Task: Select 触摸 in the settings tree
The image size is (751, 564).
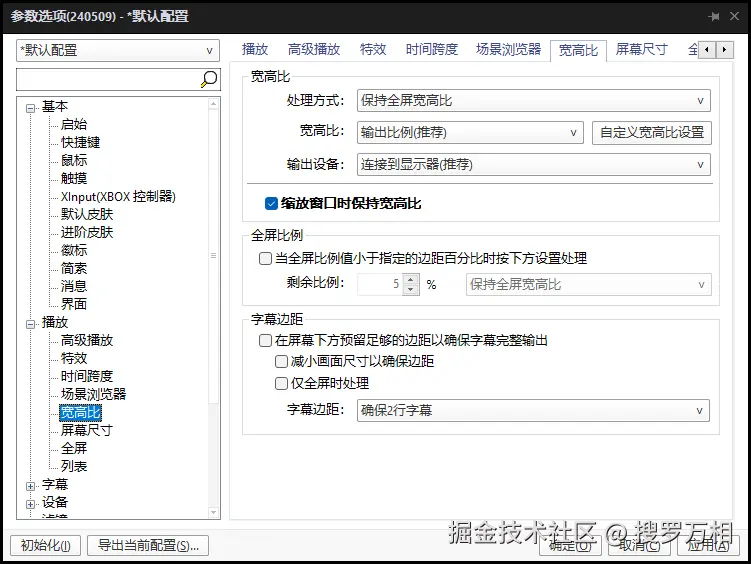Action: click(x=74, y=178)
